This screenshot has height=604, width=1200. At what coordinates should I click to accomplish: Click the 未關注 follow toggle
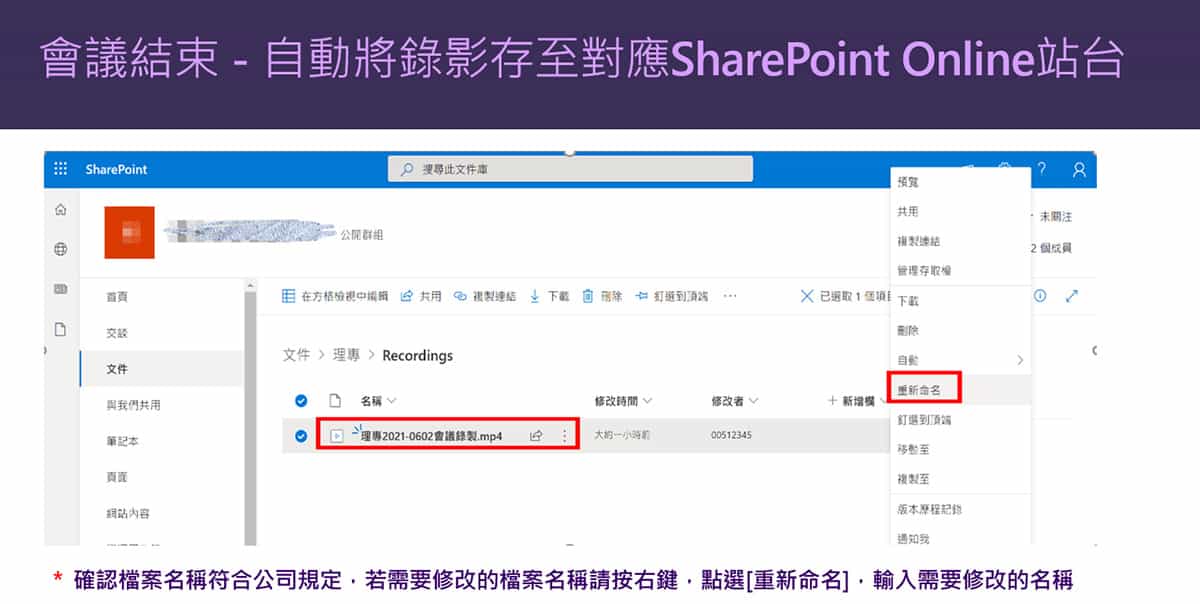tap(1054, 216)
